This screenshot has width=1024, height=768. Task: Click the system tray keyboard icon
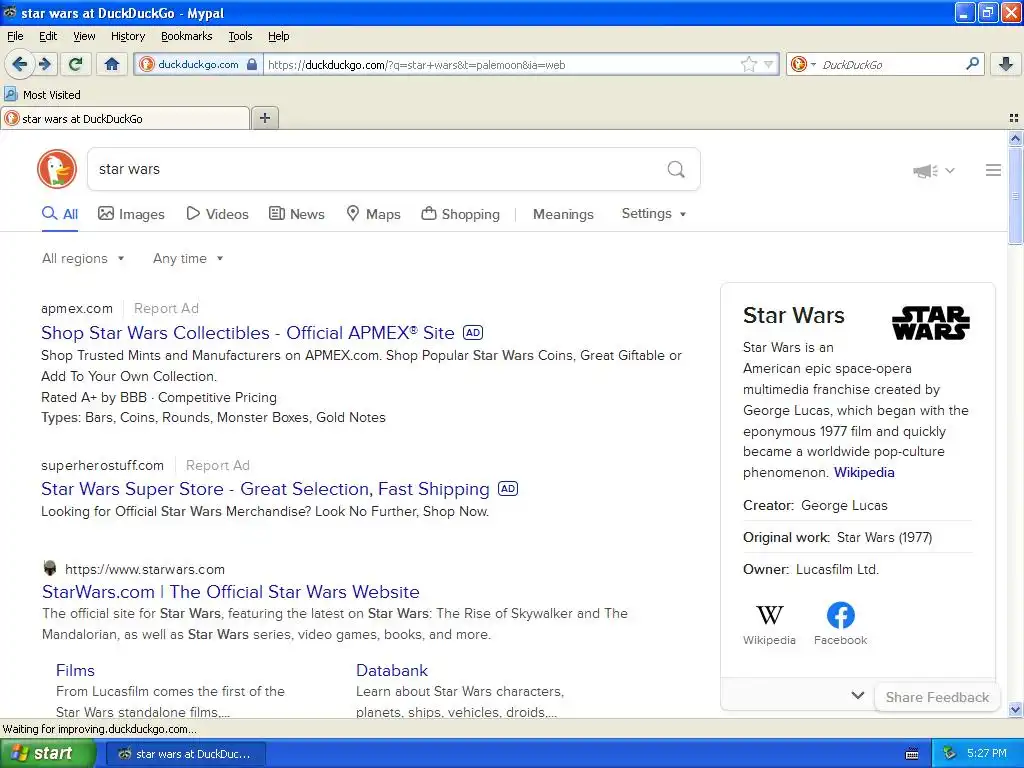pos(912,754)
